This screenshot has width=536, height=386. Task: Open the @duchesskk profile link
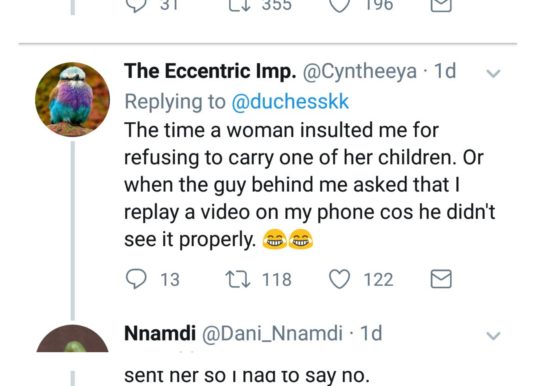[x=290, y=102]
